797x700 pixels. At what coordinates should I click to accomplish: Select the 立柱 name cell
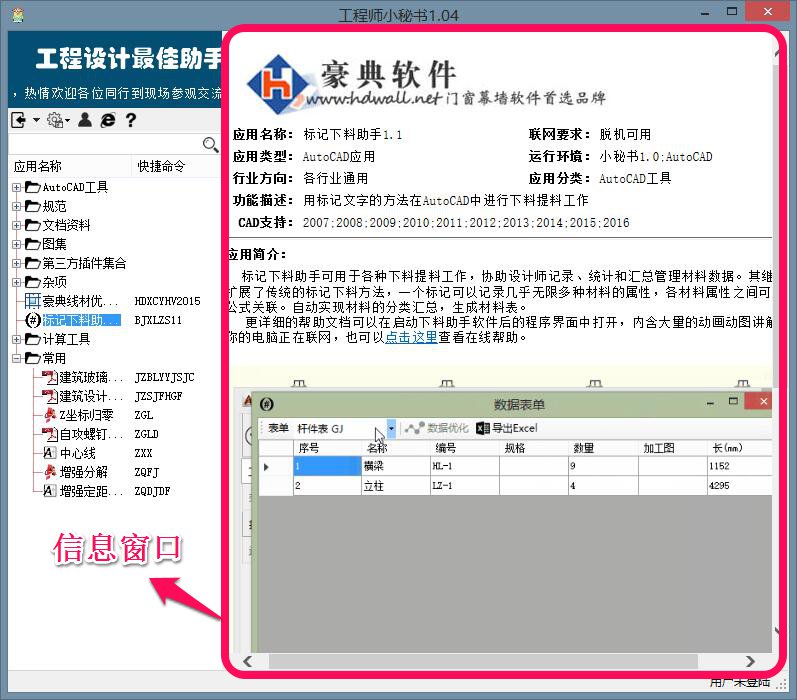396,485
